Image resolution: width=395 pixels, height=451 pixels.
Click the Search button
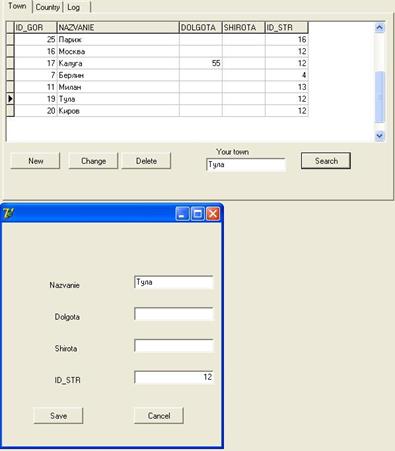click(326, 161)
